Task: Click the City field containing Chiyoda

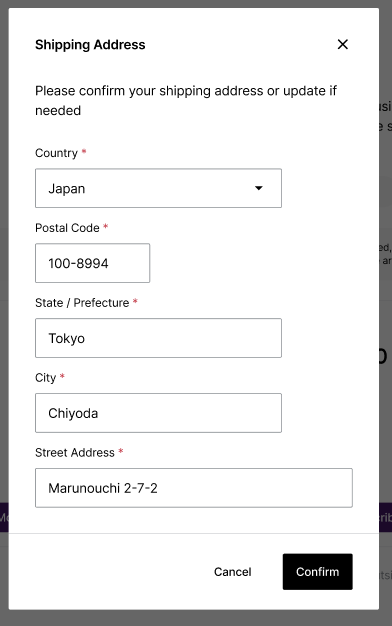Action: coord(158,413)
